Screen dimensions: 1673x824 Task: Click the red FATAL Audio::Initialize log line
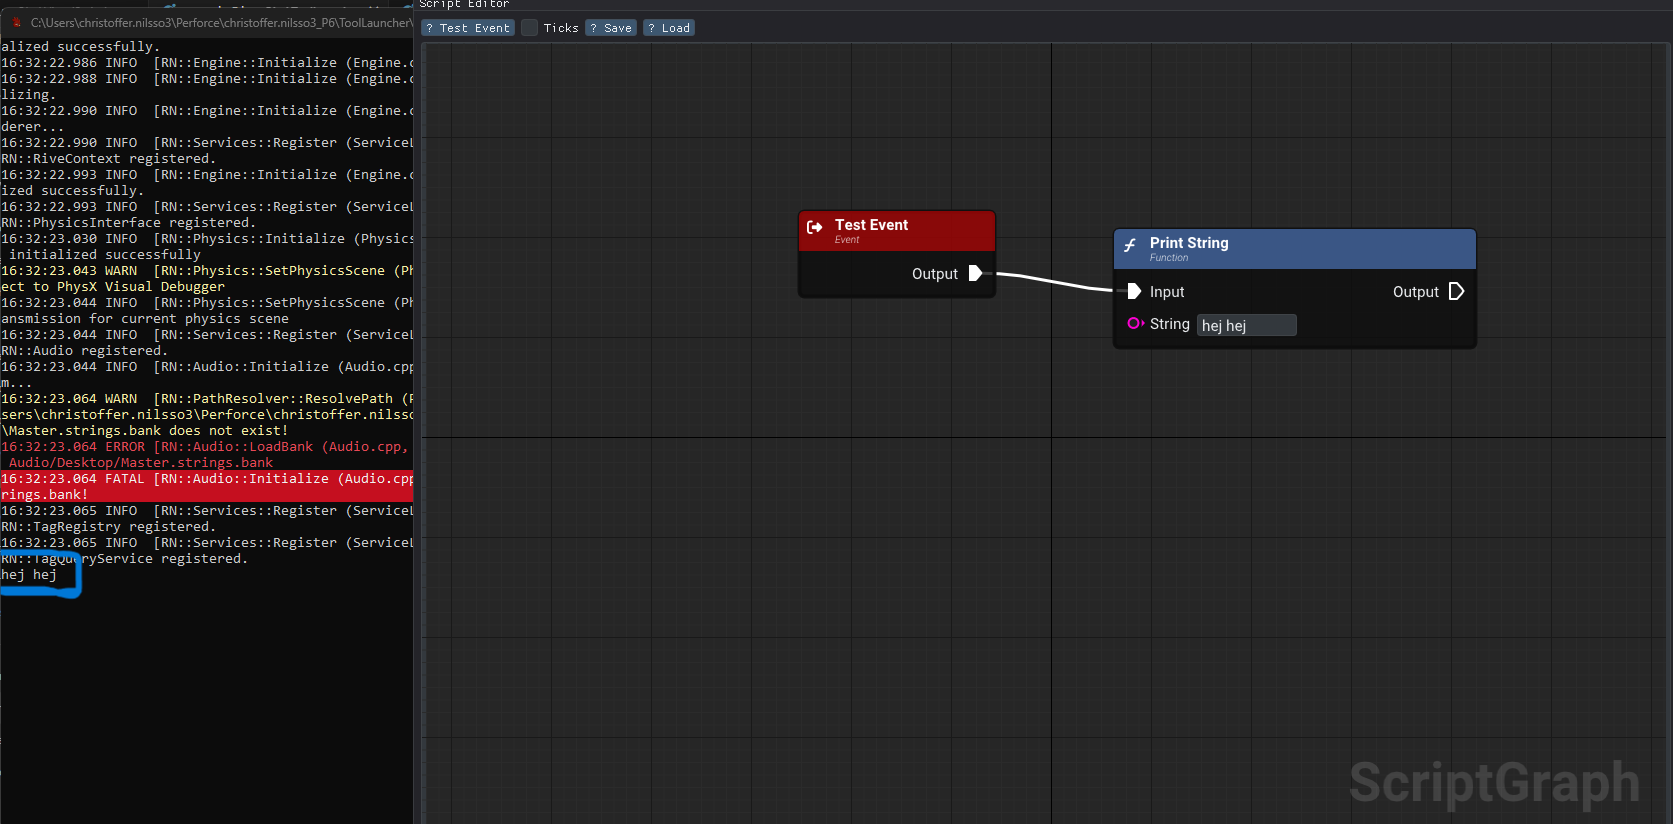coord(207,479)
